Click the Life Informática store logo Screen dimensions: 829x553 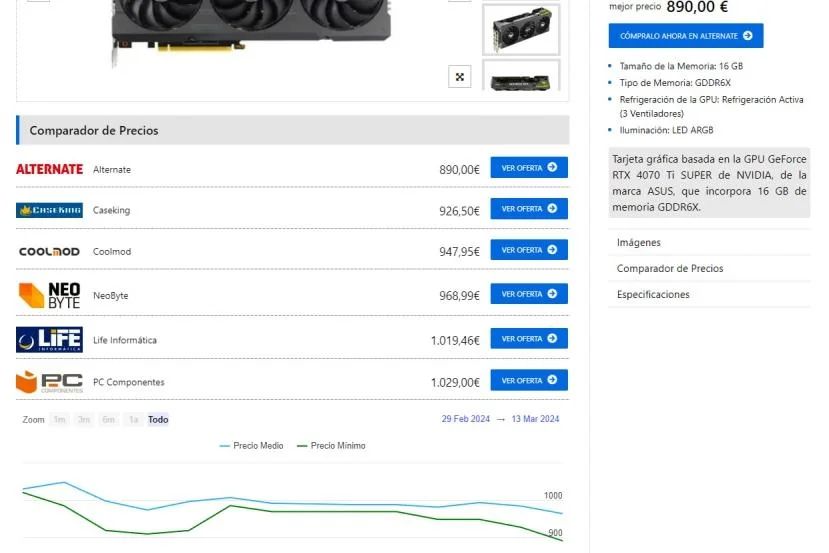50,339
